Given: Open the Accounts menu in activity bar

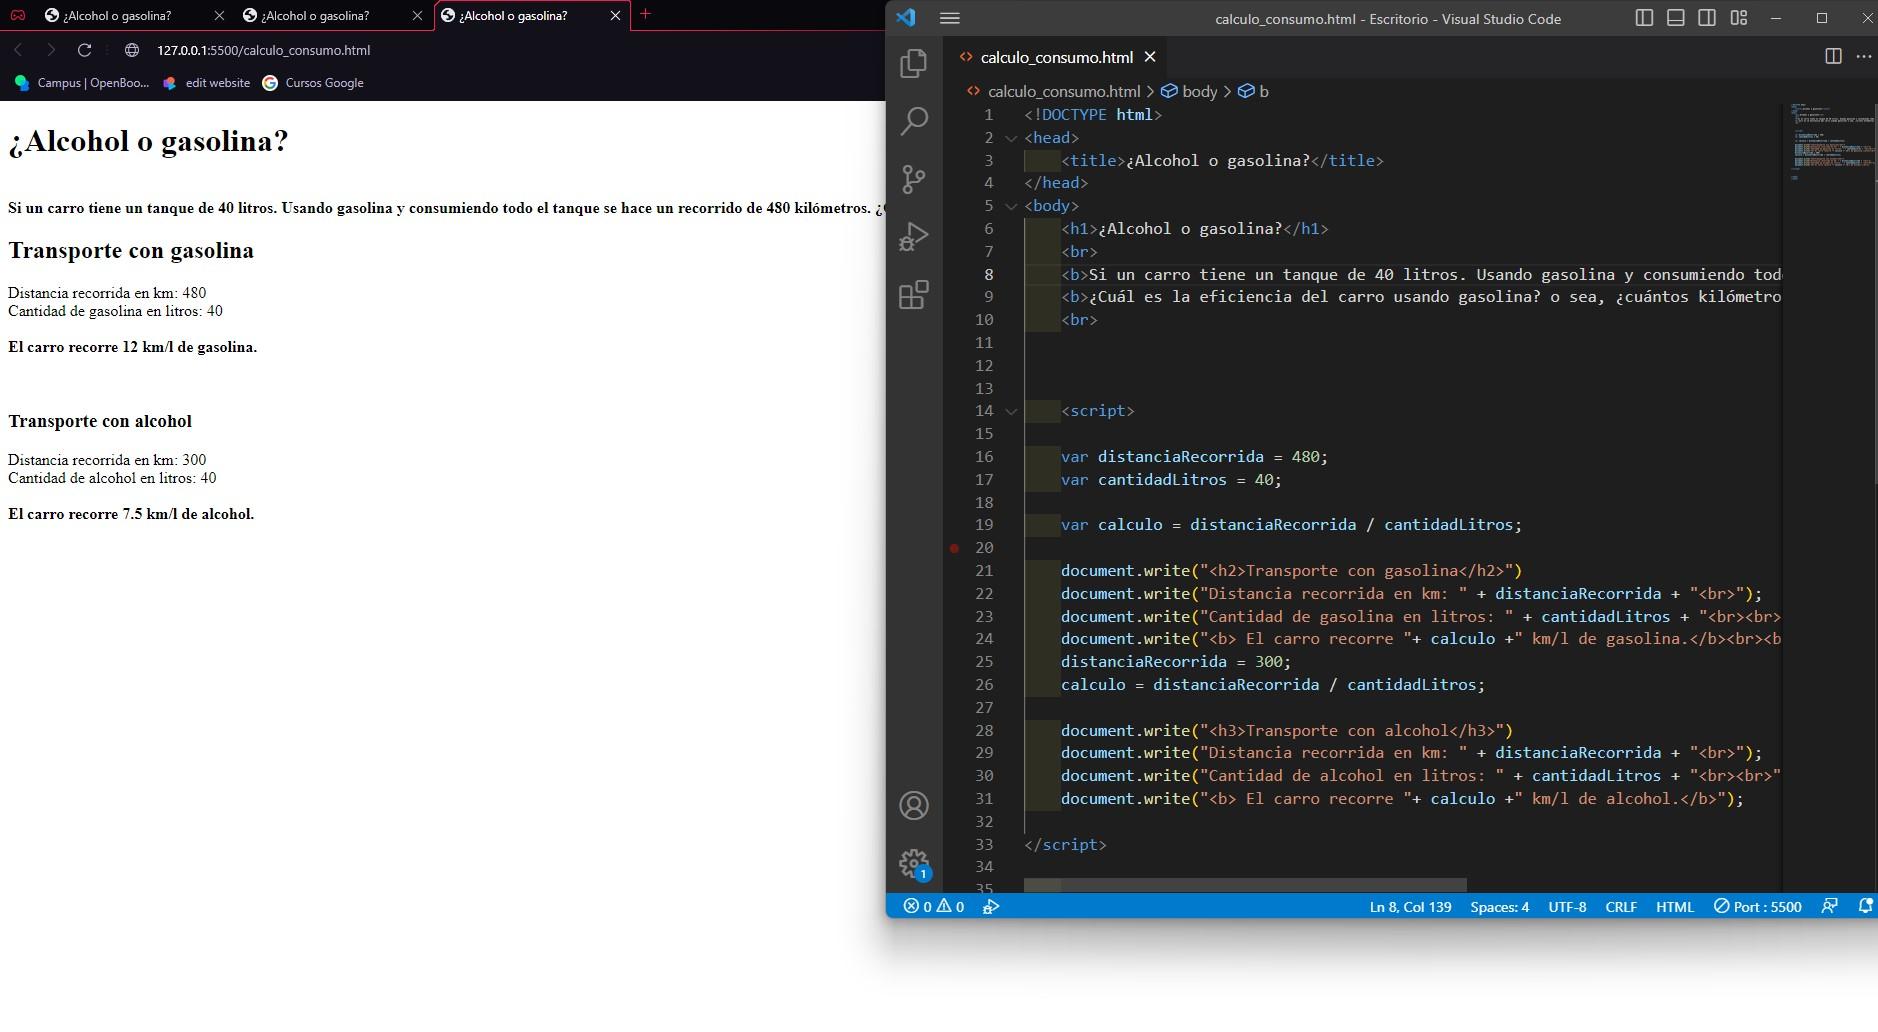Looking at the screenshot, I should (x=913, y=805).
